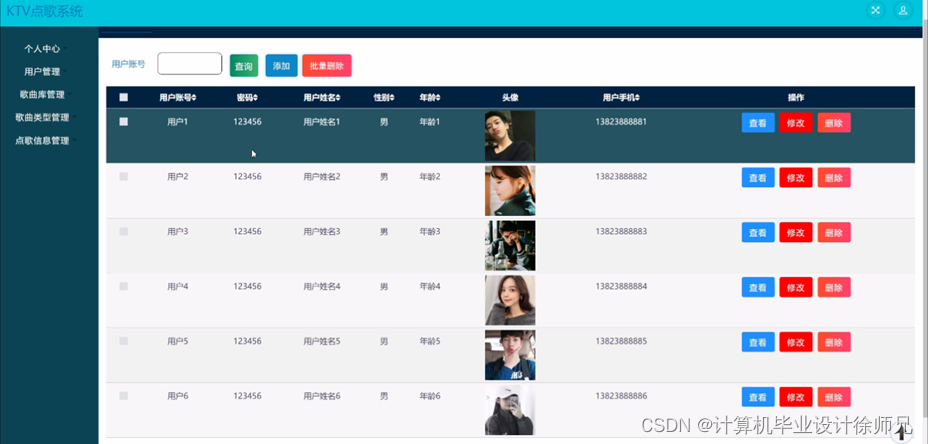Open avatar photo of 用户5
928x444 pixels.
[x=510, y=355]
